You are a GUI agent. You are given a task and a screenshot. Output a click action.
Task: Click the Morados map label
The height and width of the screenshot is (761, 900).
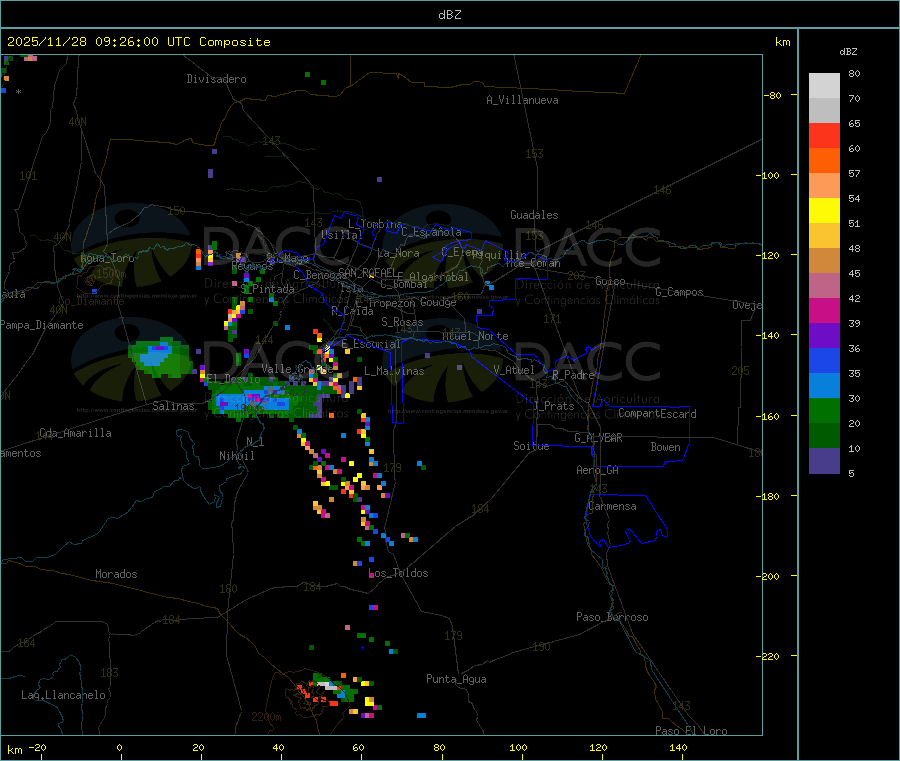click(116, 574)
